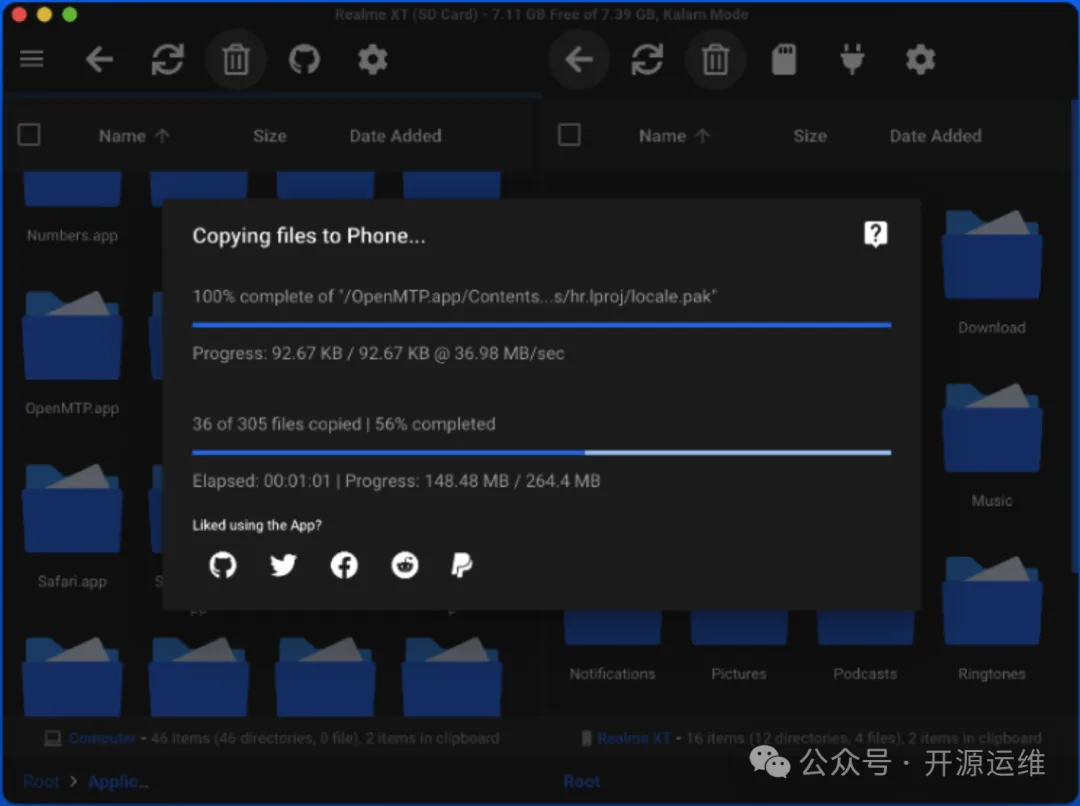Sort phone pane by Size column
This screenshot has height=806, width=1080.
(x=809, y=136)
